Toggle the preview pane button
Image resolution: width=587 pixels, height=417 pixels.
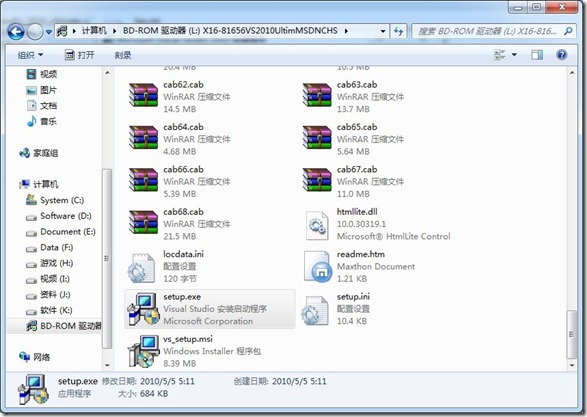coord(537,55)
